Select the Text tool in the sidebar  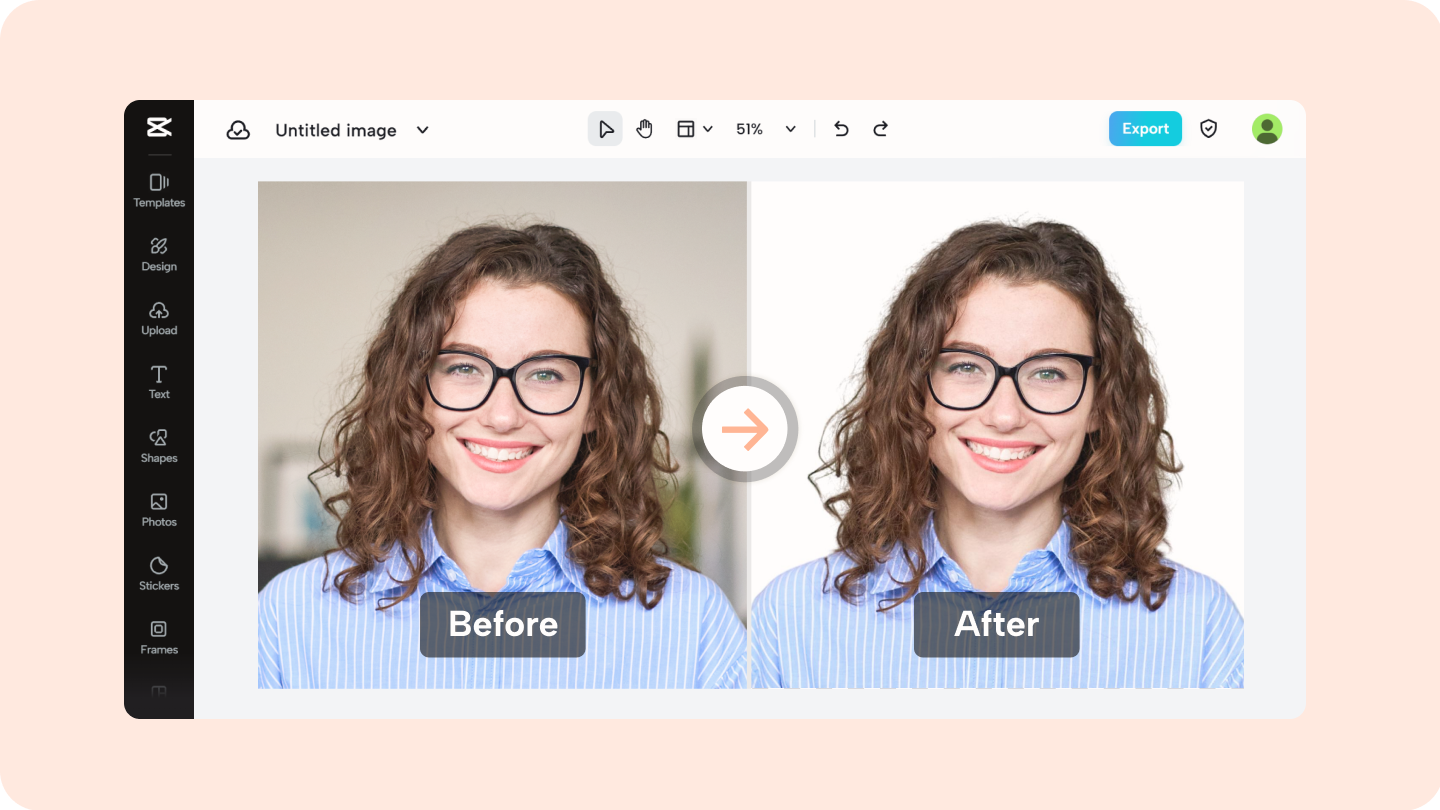click(159, 382)
